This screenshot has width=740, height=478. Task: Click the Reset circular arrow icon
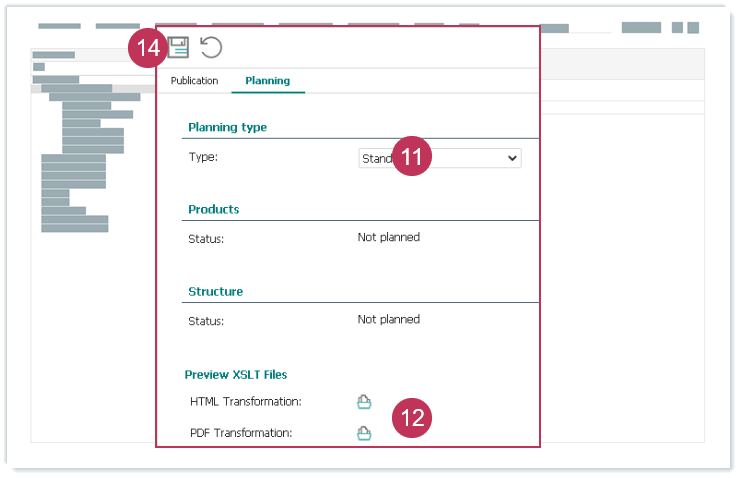click(211, 47)
